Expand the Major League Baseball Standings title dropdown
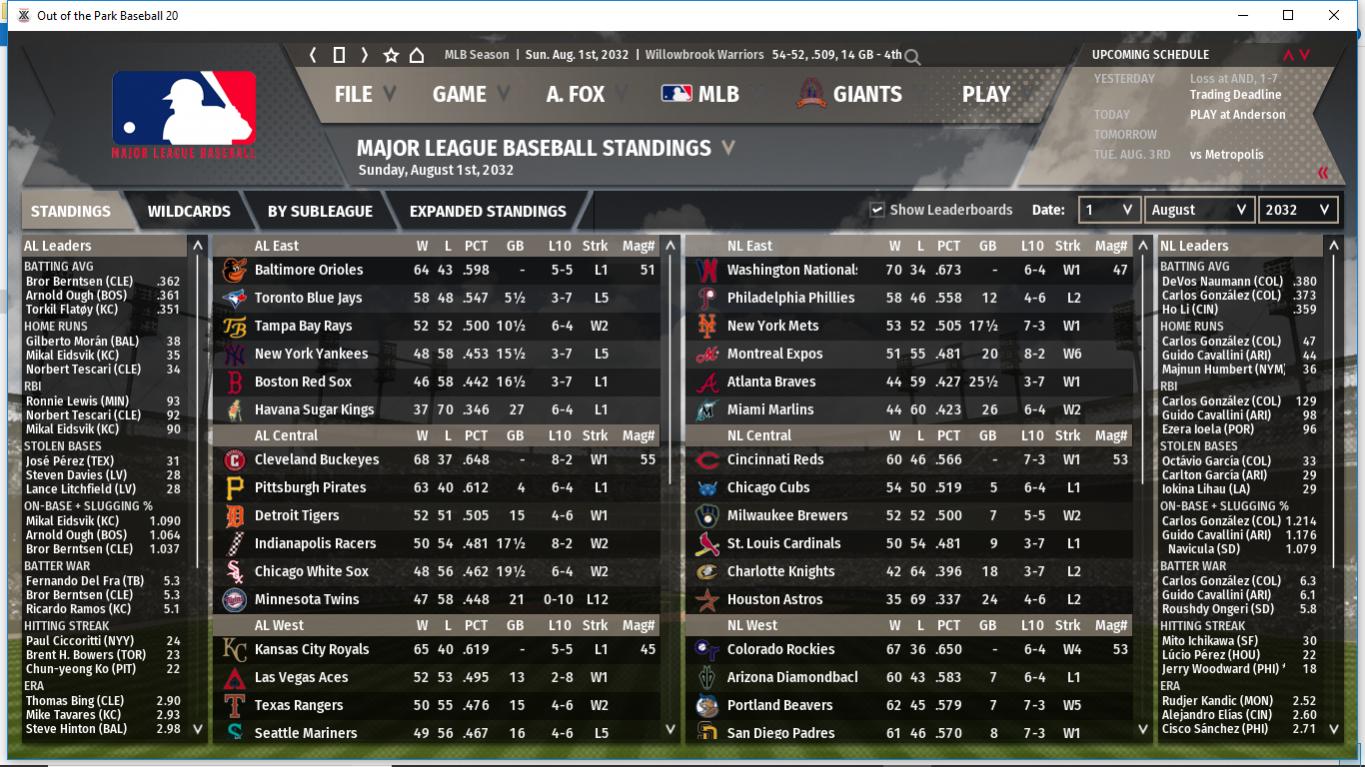The image size is (1365, 767). click(x=728, y=148)
